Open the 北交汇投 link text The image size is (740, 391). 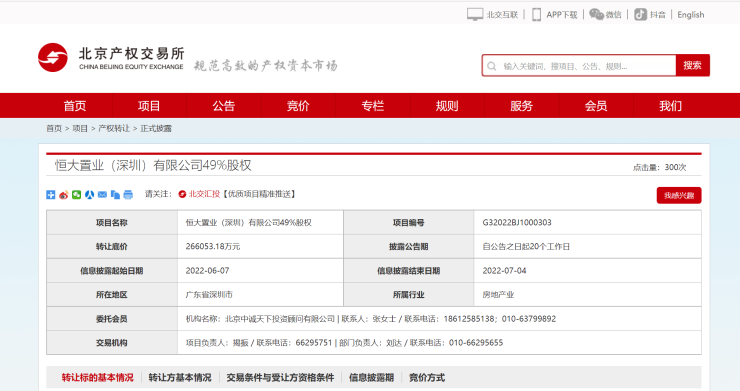tap(204, 194)
